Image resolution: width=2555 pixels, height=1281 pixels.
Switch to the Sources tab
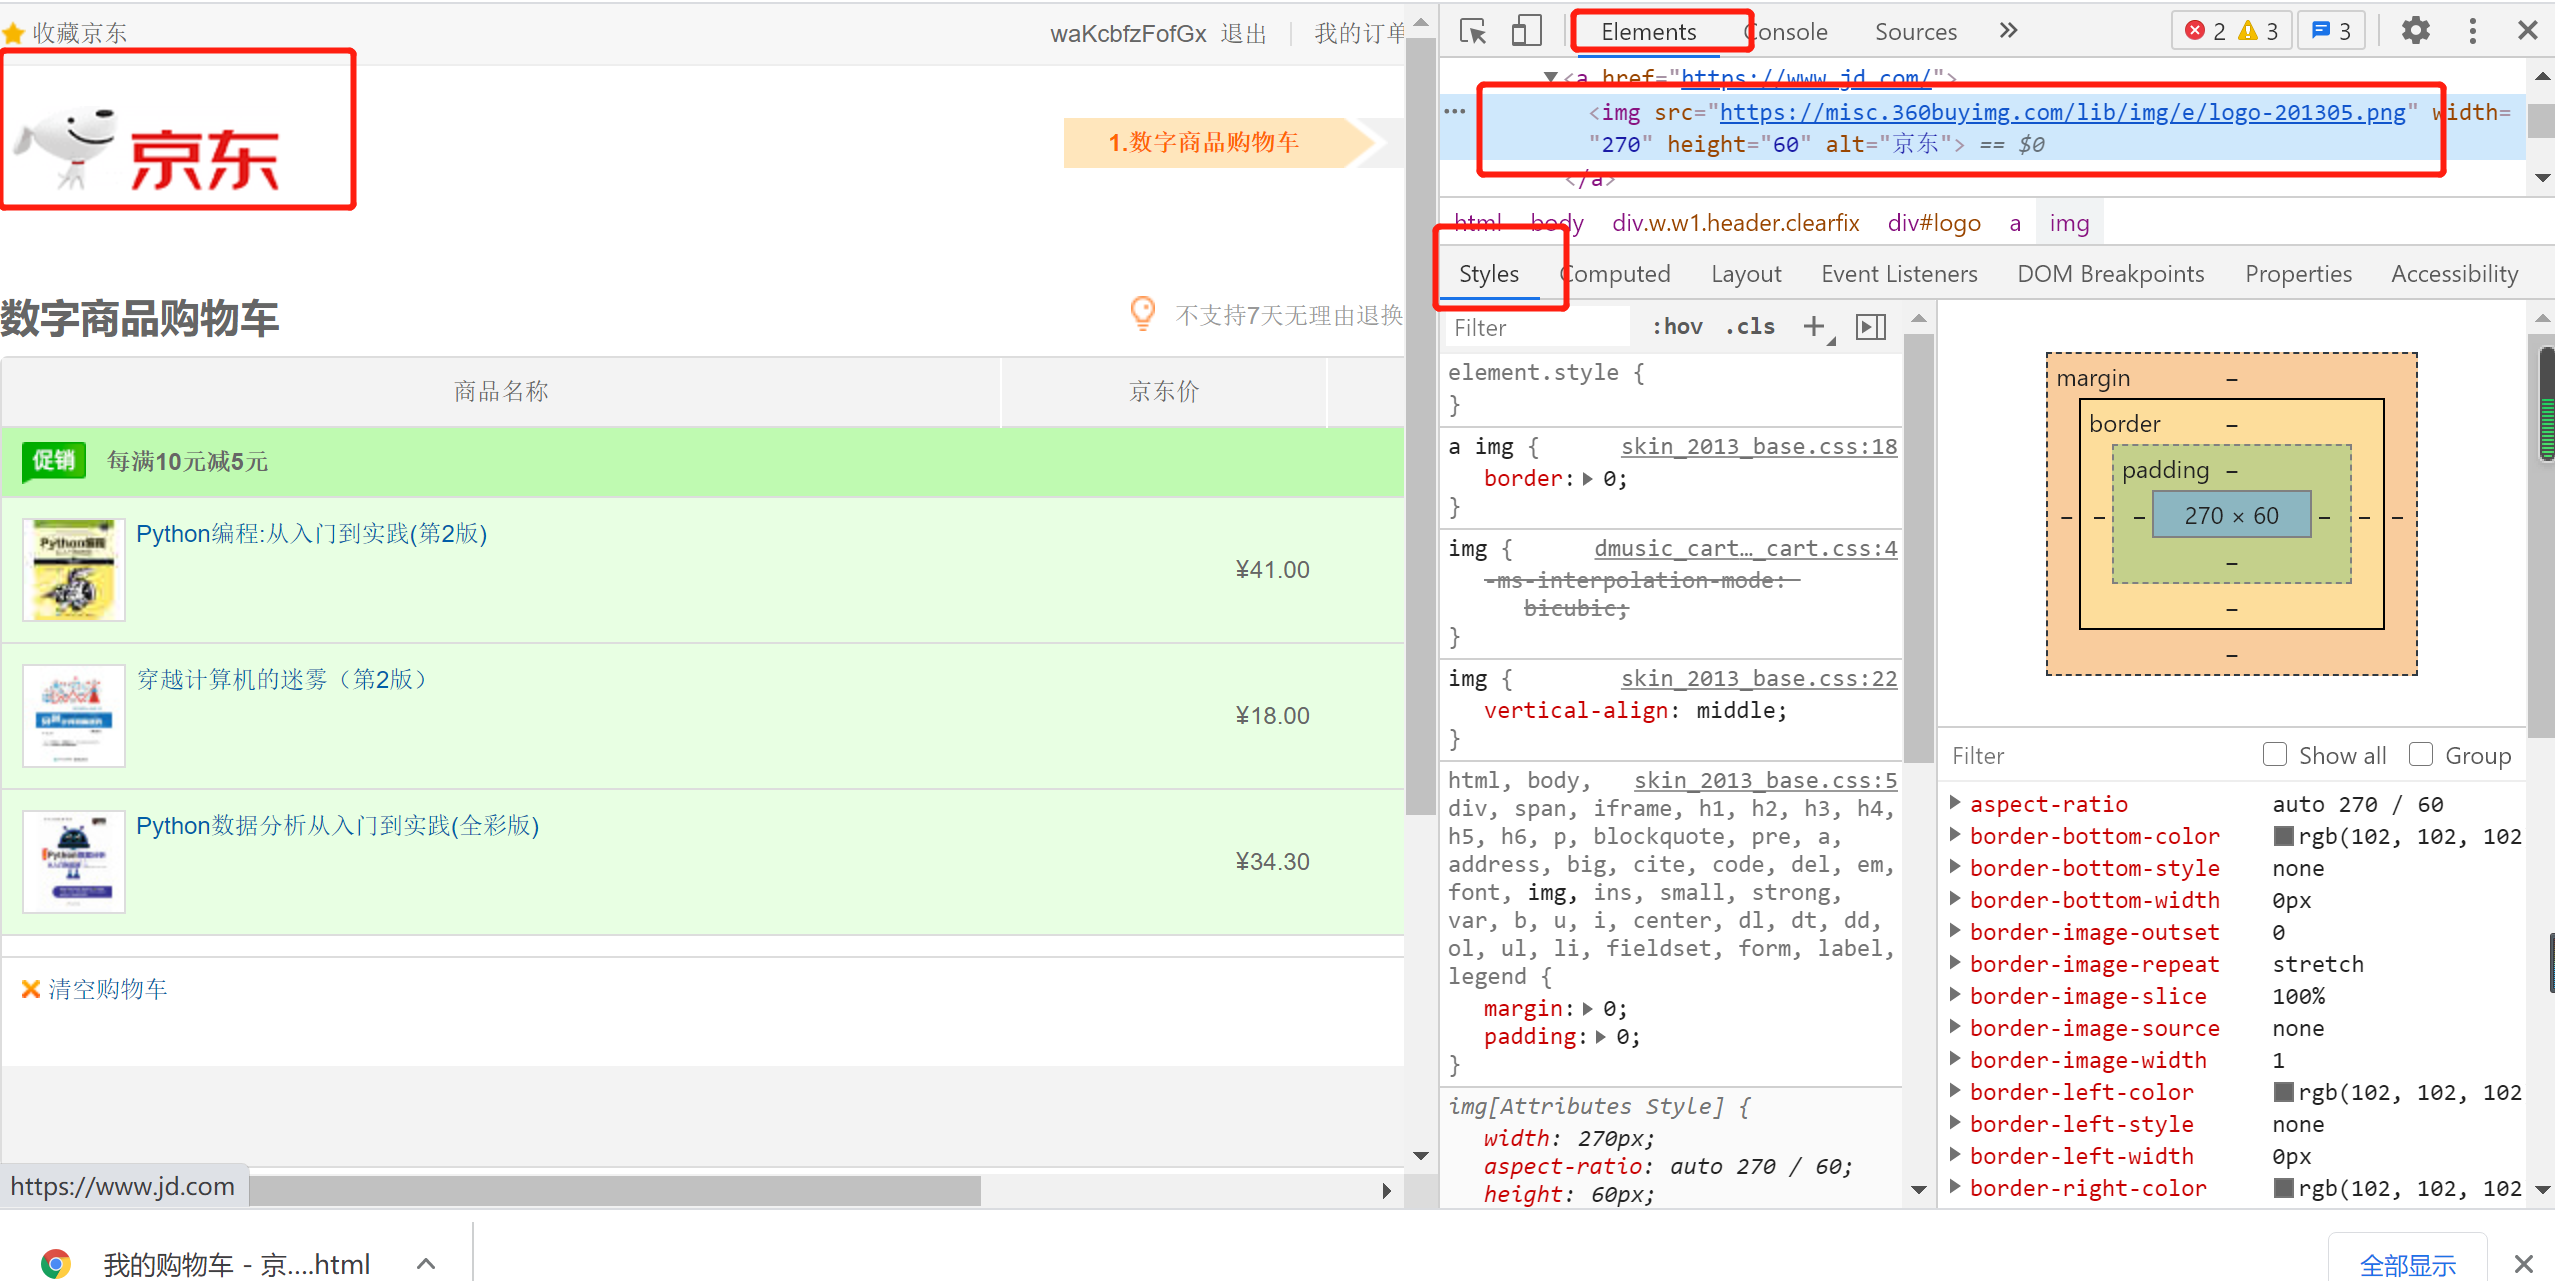pos(1915,32)
